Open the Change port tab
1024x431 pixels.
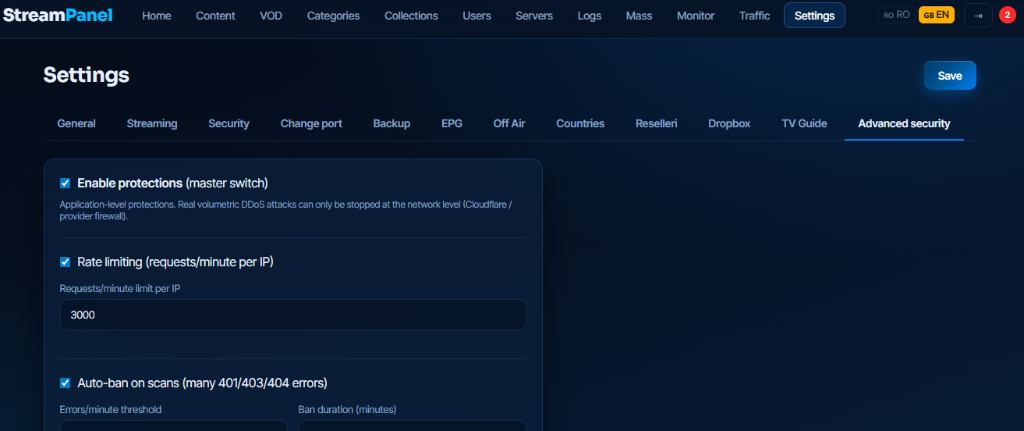(312, 123)
